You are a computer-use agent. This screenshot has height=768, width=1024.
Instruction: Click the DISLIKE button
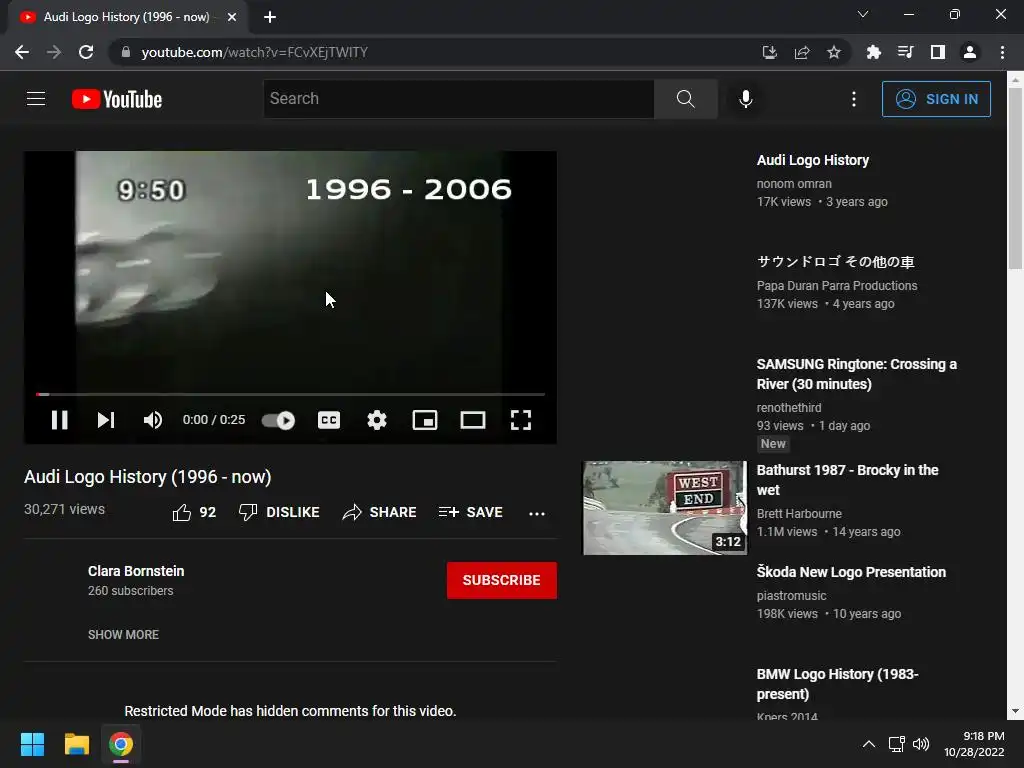(279, 513)
